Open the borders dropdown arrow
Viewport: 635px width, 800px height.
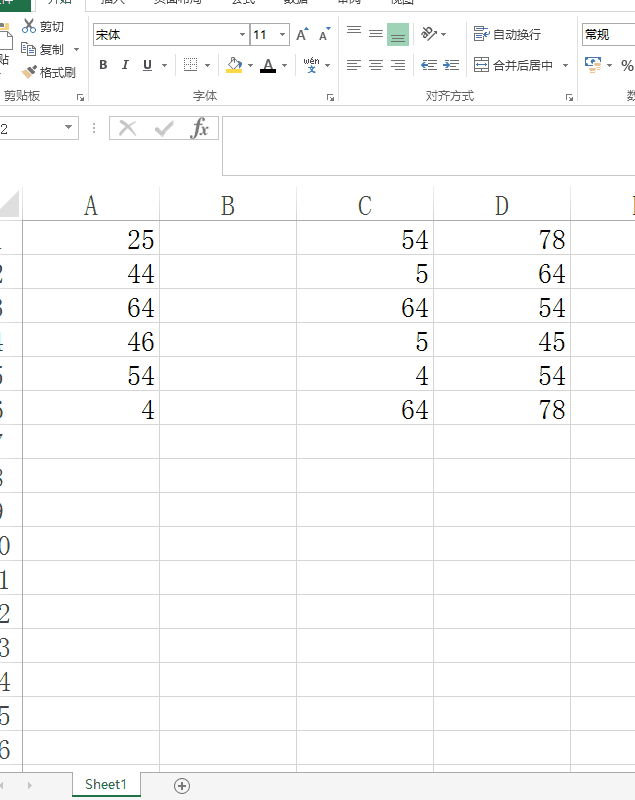pos(208,65)
